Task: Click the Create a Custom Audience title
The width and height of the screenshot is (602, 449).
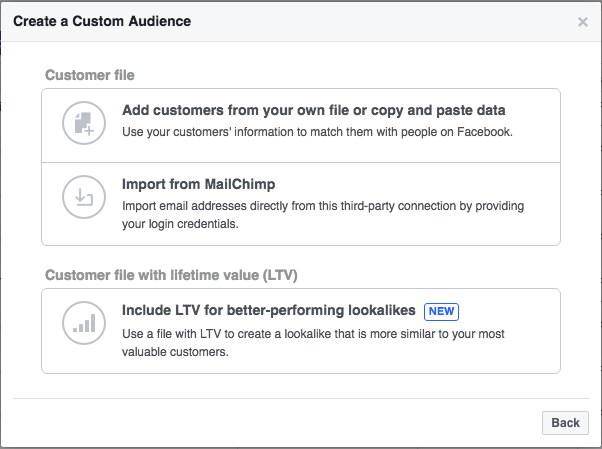Action: click(x=102, y=21)
